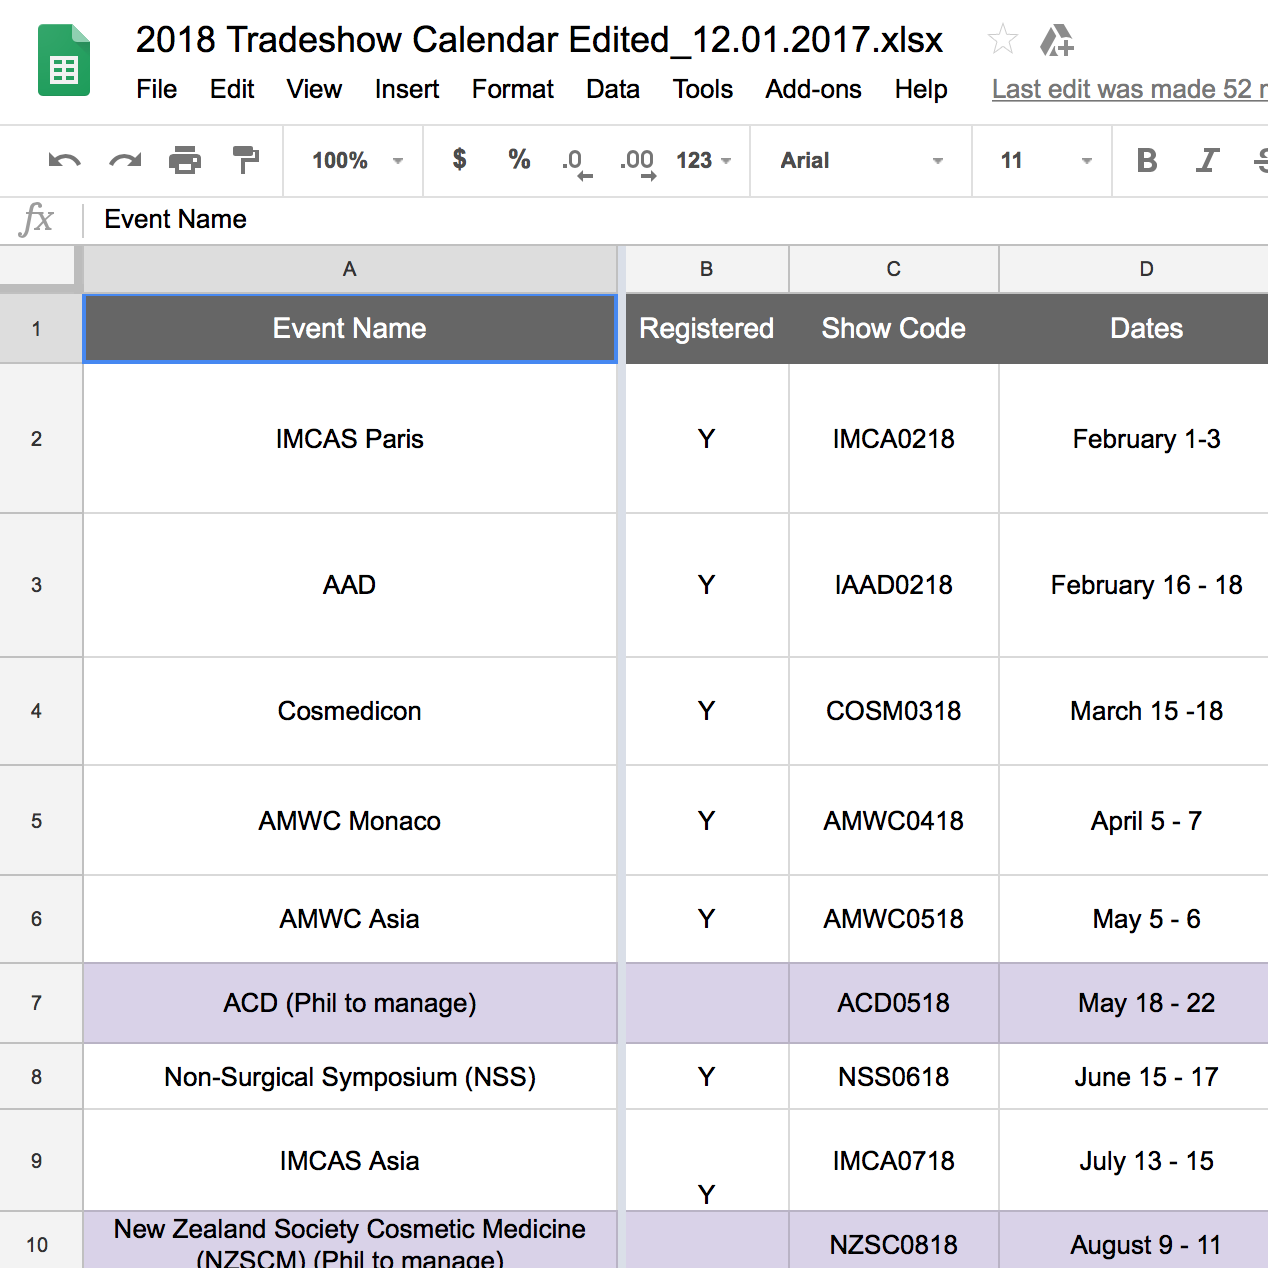This screenshot has width=1268, height=1268.
Task: Open the font size dropdown
Action: [1045, 160]
